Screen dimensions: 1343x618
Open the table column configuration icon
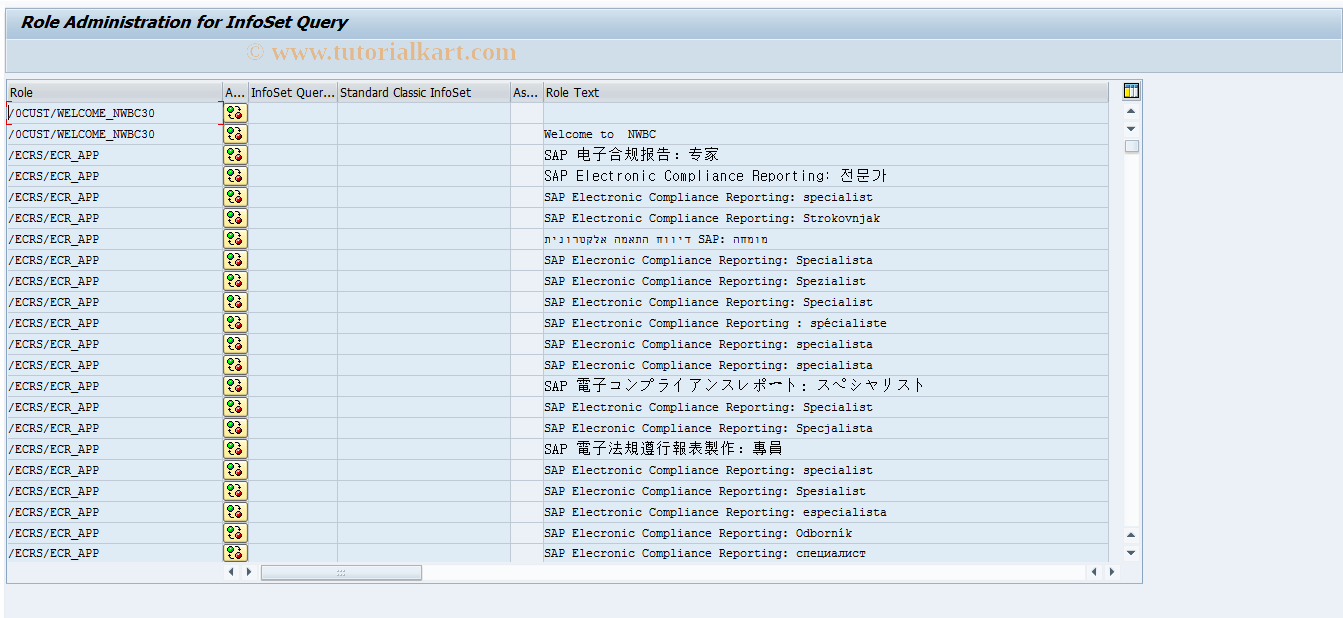(1129, 90)
